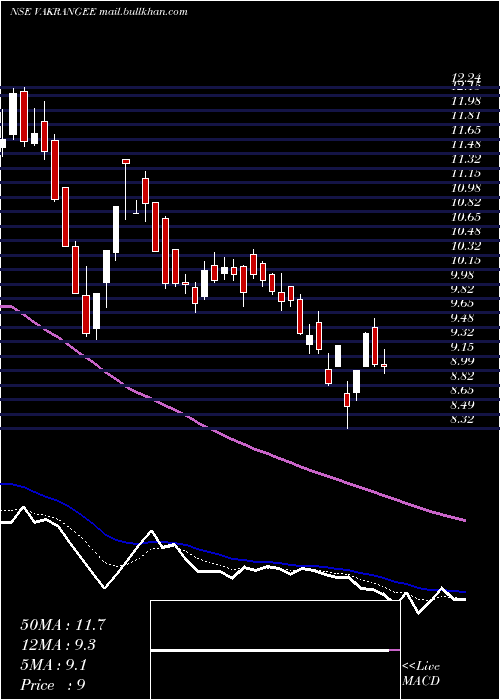Click the last small red candlestick
This screenshot has height=700, width=500.
384,365
